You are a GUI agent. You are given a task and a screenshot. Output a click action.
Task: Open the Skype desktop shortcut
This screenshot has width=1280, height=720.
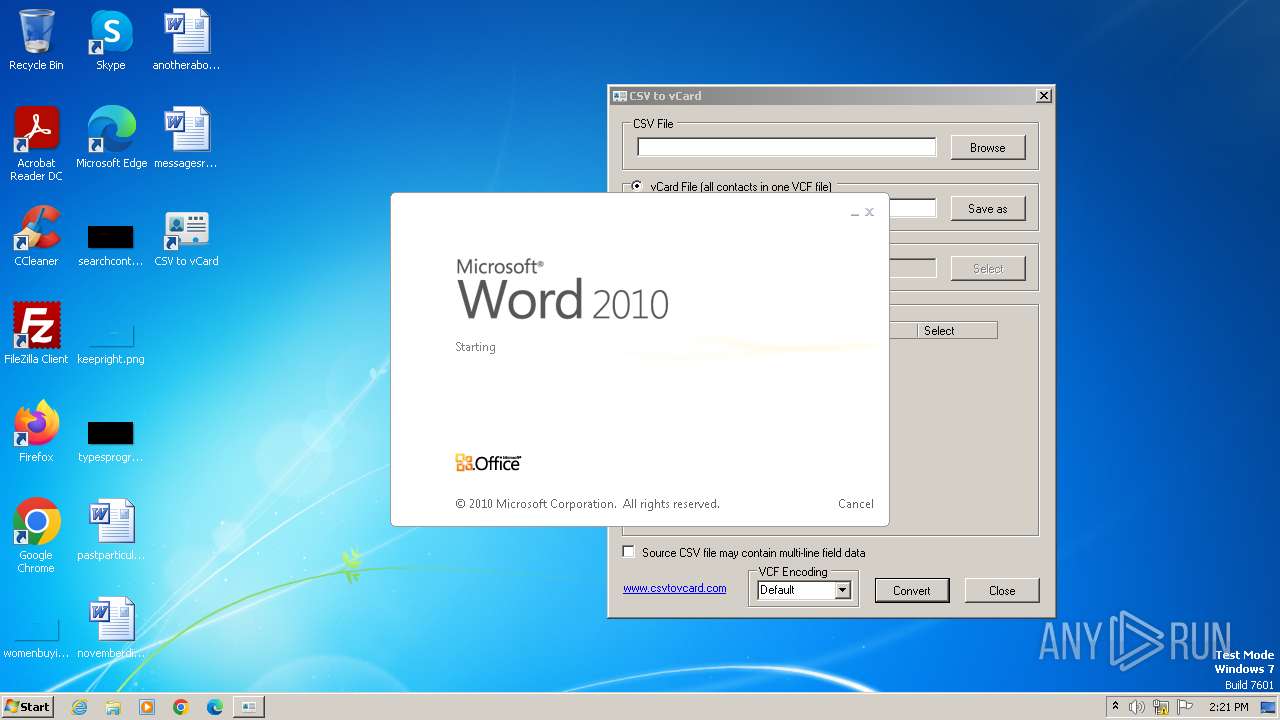point(110,40)
